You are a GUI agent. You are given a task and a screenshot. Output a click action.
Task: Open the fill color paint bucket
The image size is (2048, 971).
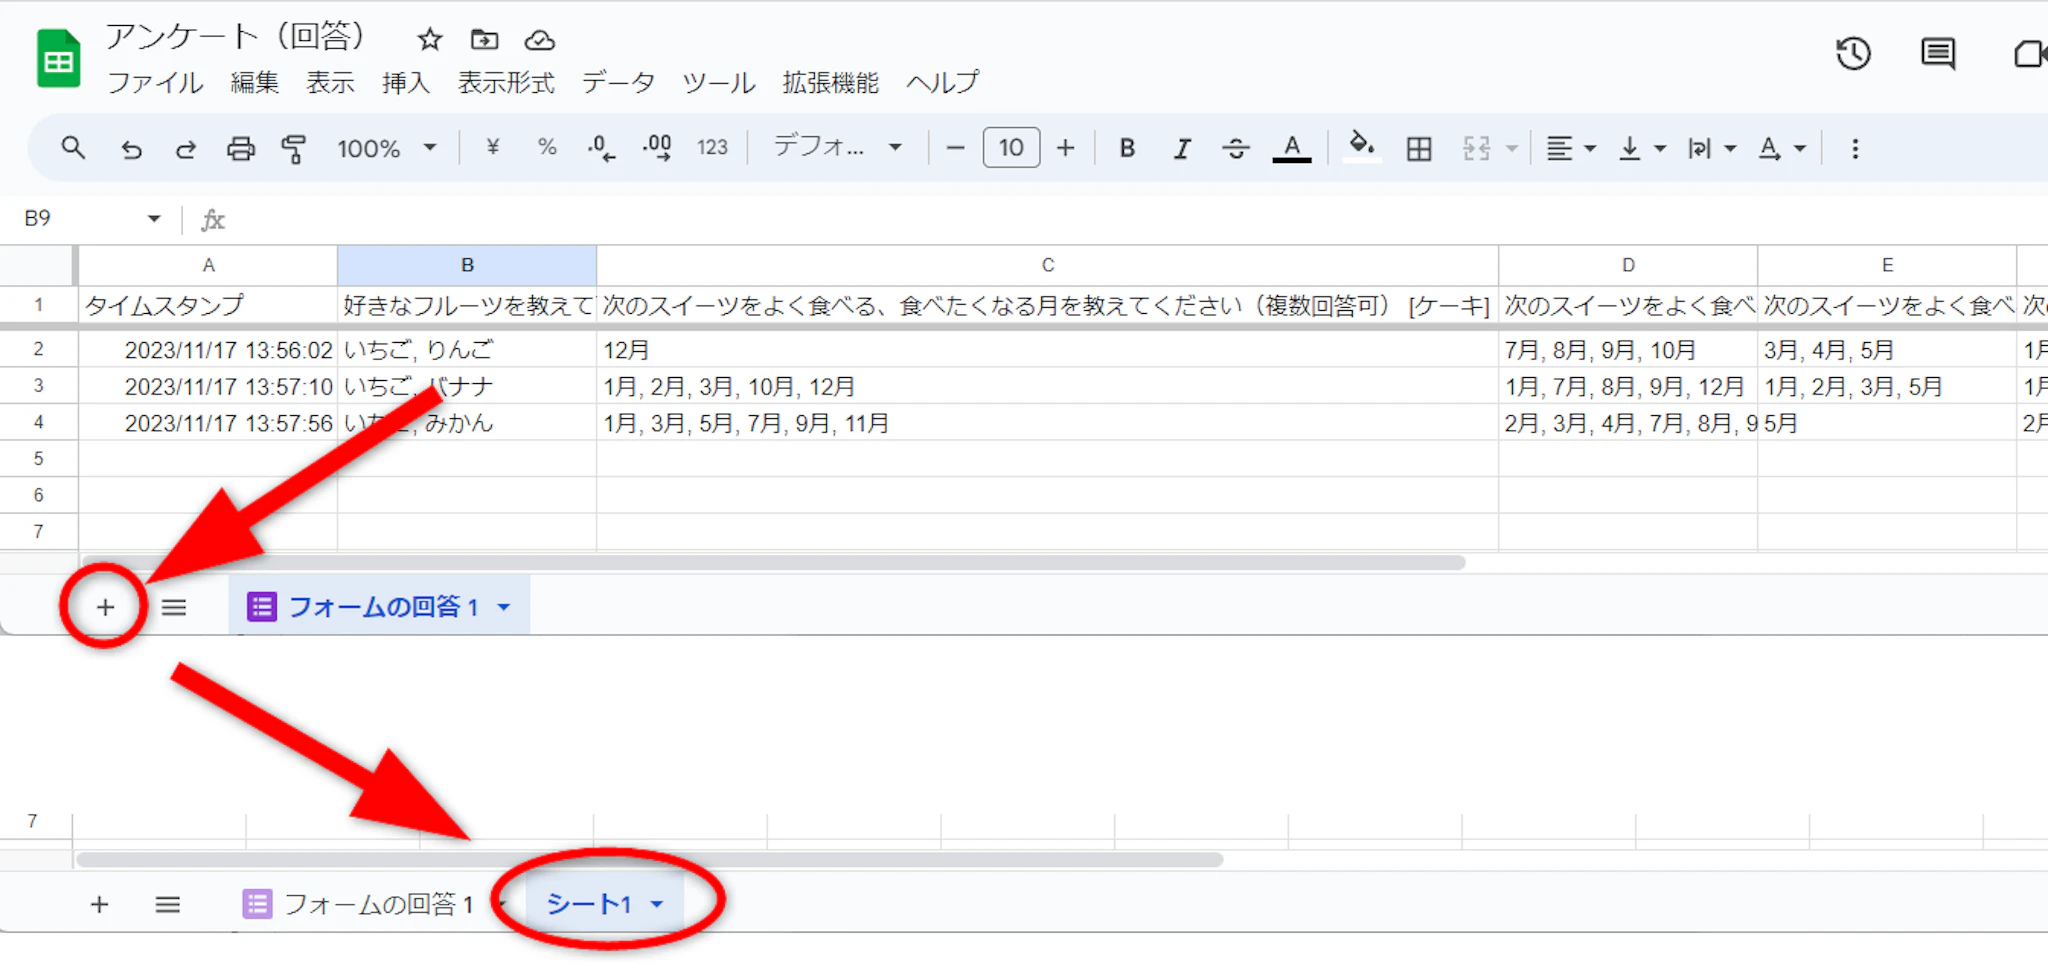(1361, 147)
